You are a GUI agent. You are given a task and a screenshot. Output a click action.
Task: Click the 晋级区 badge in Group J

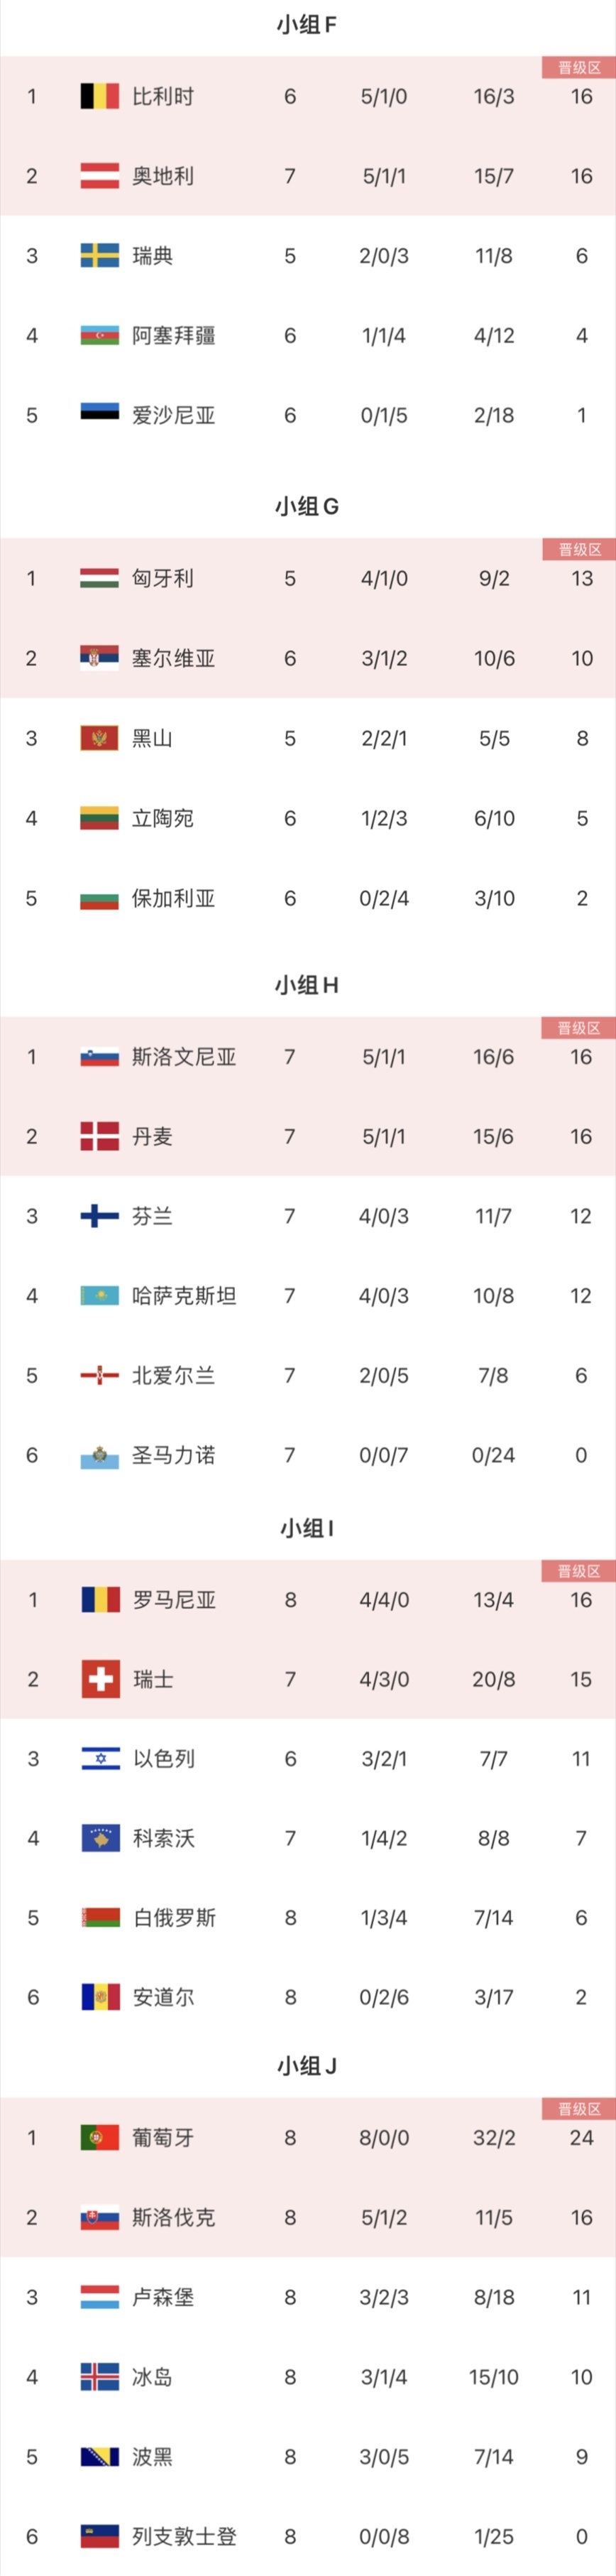579,2109
